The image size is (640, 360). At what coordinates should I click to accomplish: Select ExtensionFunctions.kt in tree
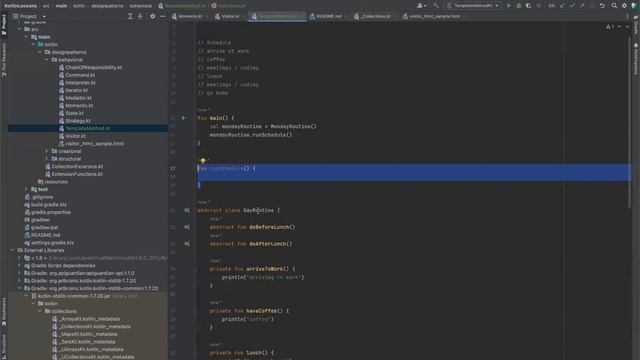coord(77,174)
